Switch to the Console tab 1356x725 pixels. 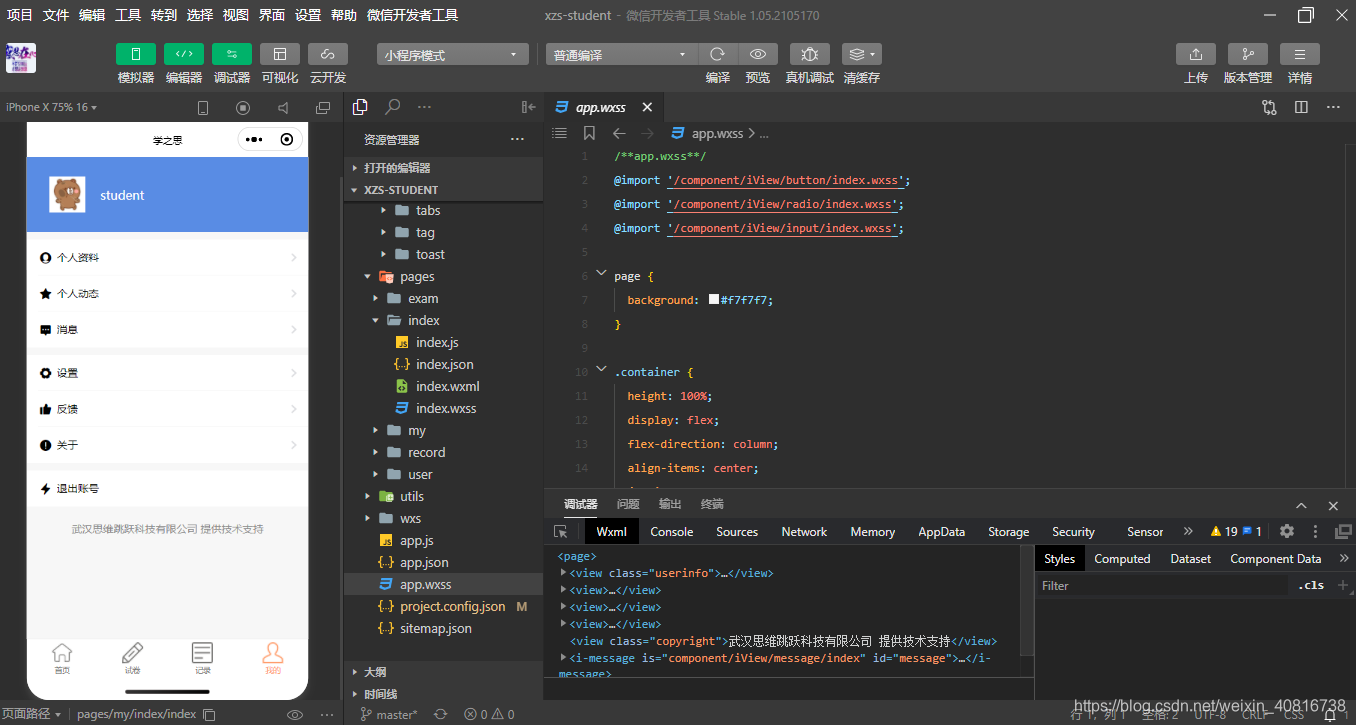[x=672, y=531]
